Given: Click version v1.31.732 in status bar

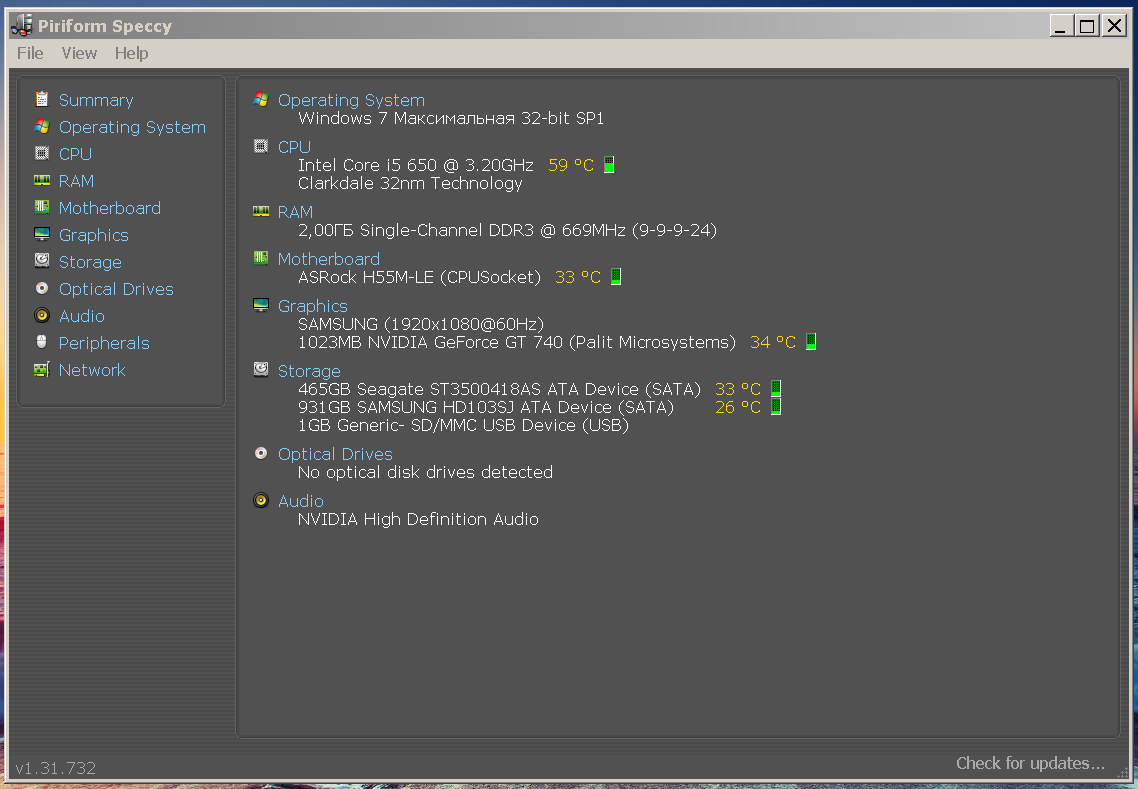Looking at the screenshot, I should click(55, 768).
